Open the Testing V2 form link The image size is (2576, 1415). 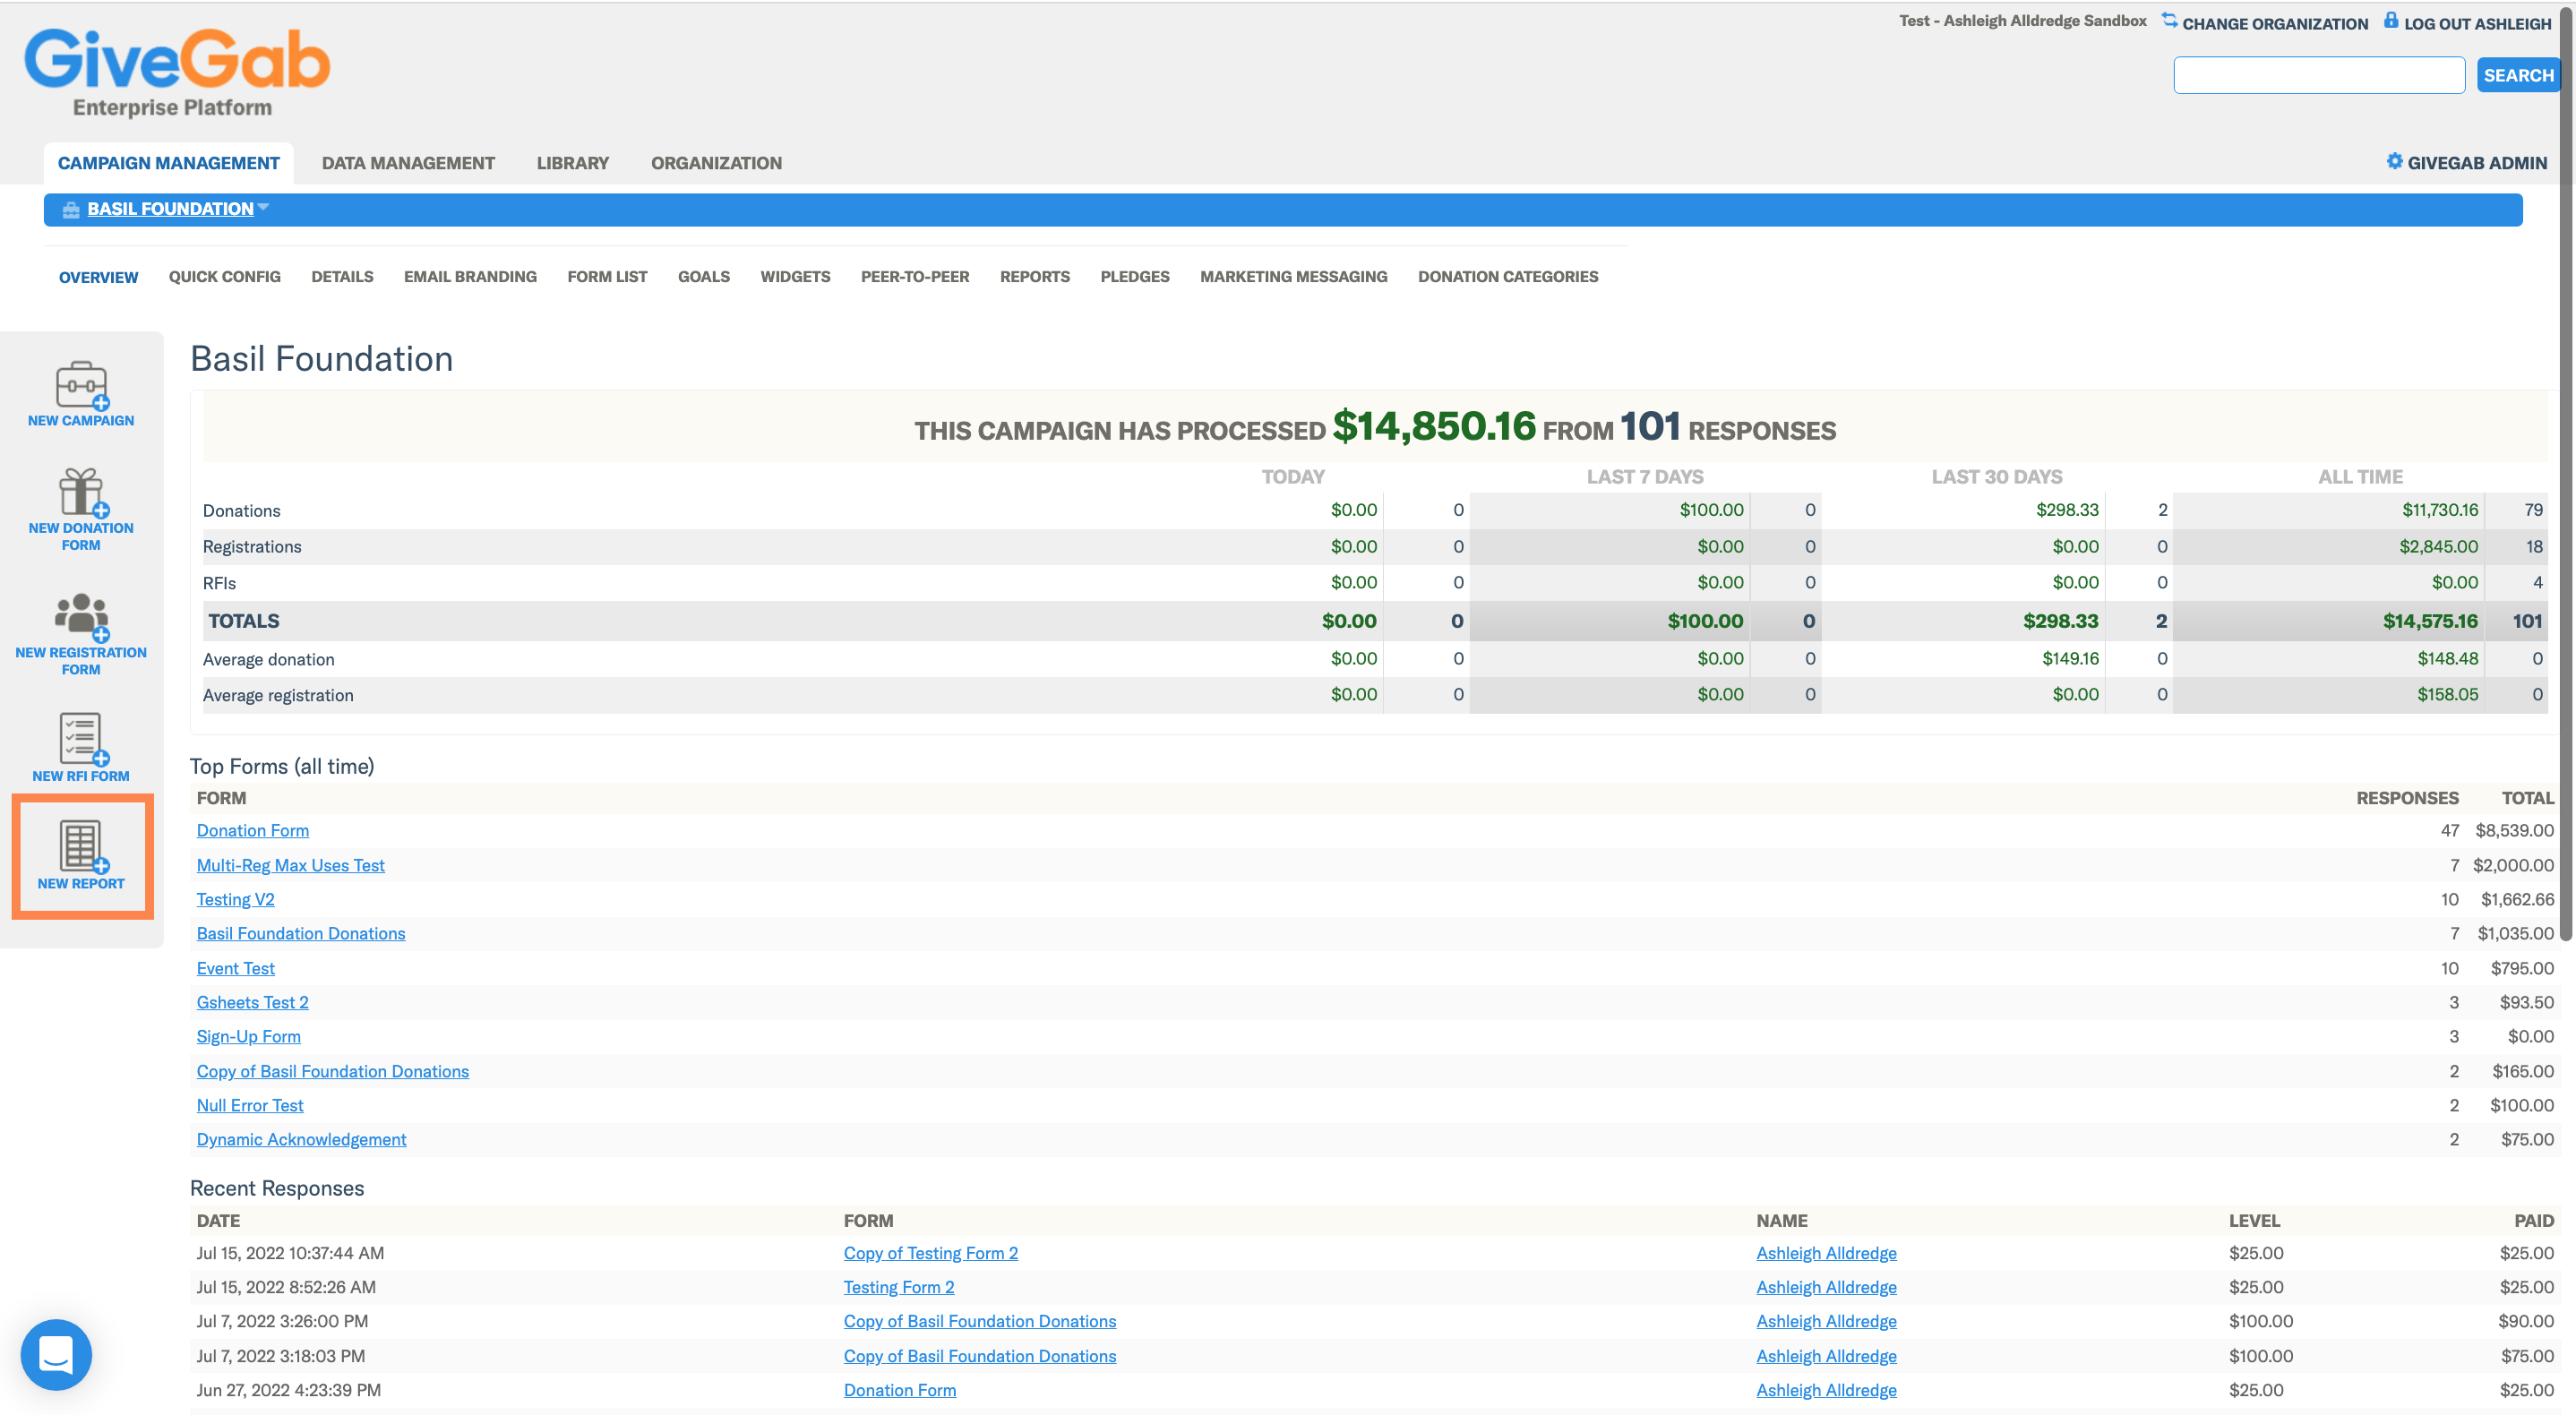coord(236,899)
